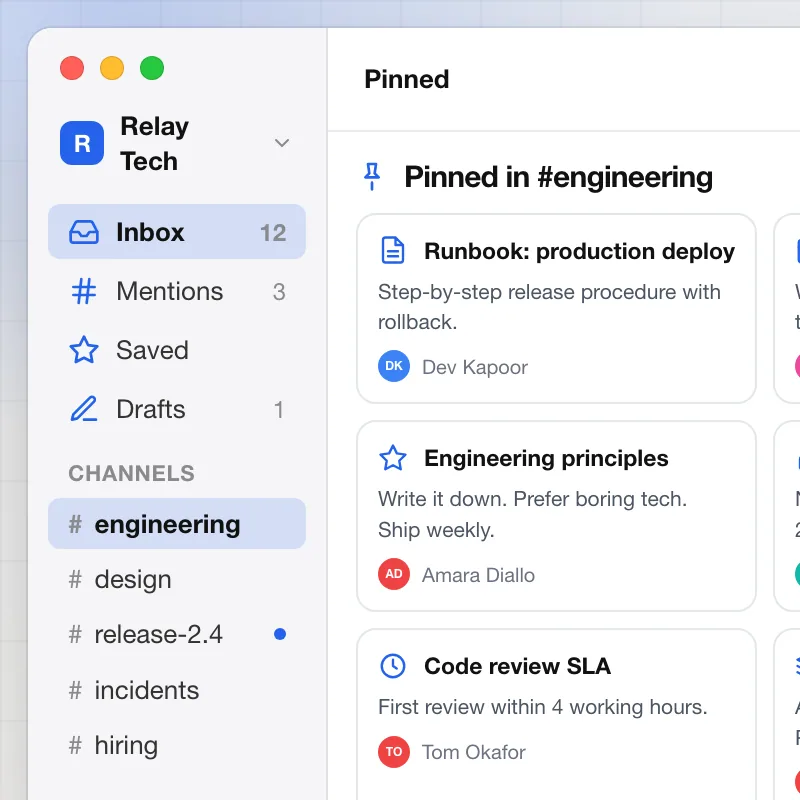Open the release-2.4 channel
This screenshot has height=800, width=800.
tap(177, 635)
